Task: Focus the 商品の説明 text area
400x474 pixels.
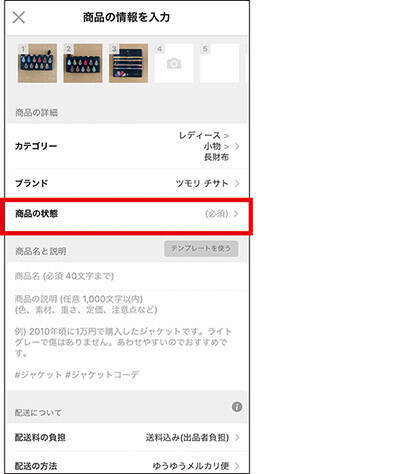Action: (127, 339)
